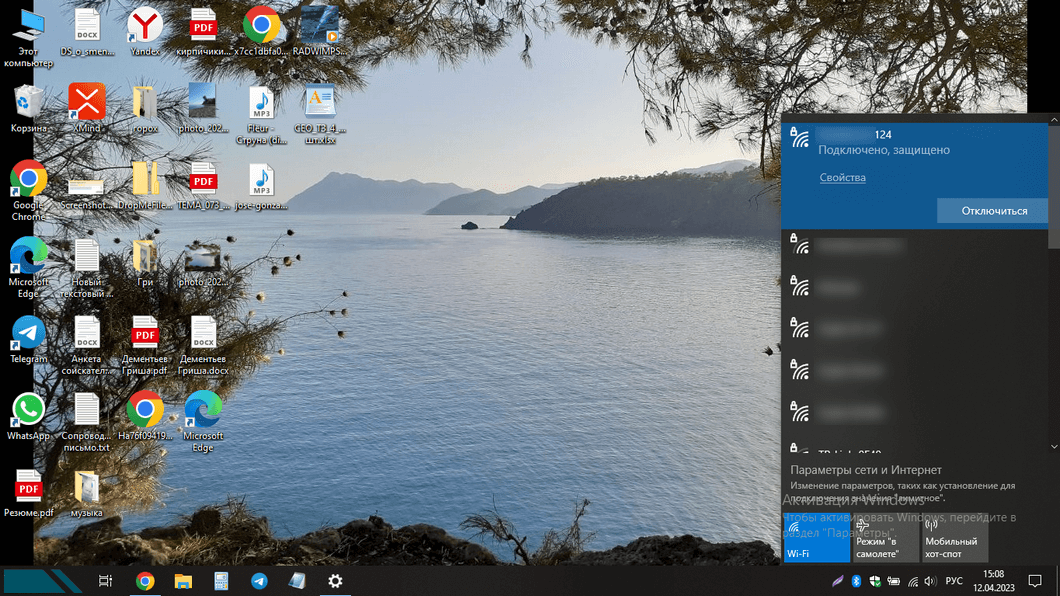Image resolution: width=1060 pixels, height=596 pixels.
Task: Select the Корзина recycle bin icon
Action: pyautogui.click(x=28, y=108)
